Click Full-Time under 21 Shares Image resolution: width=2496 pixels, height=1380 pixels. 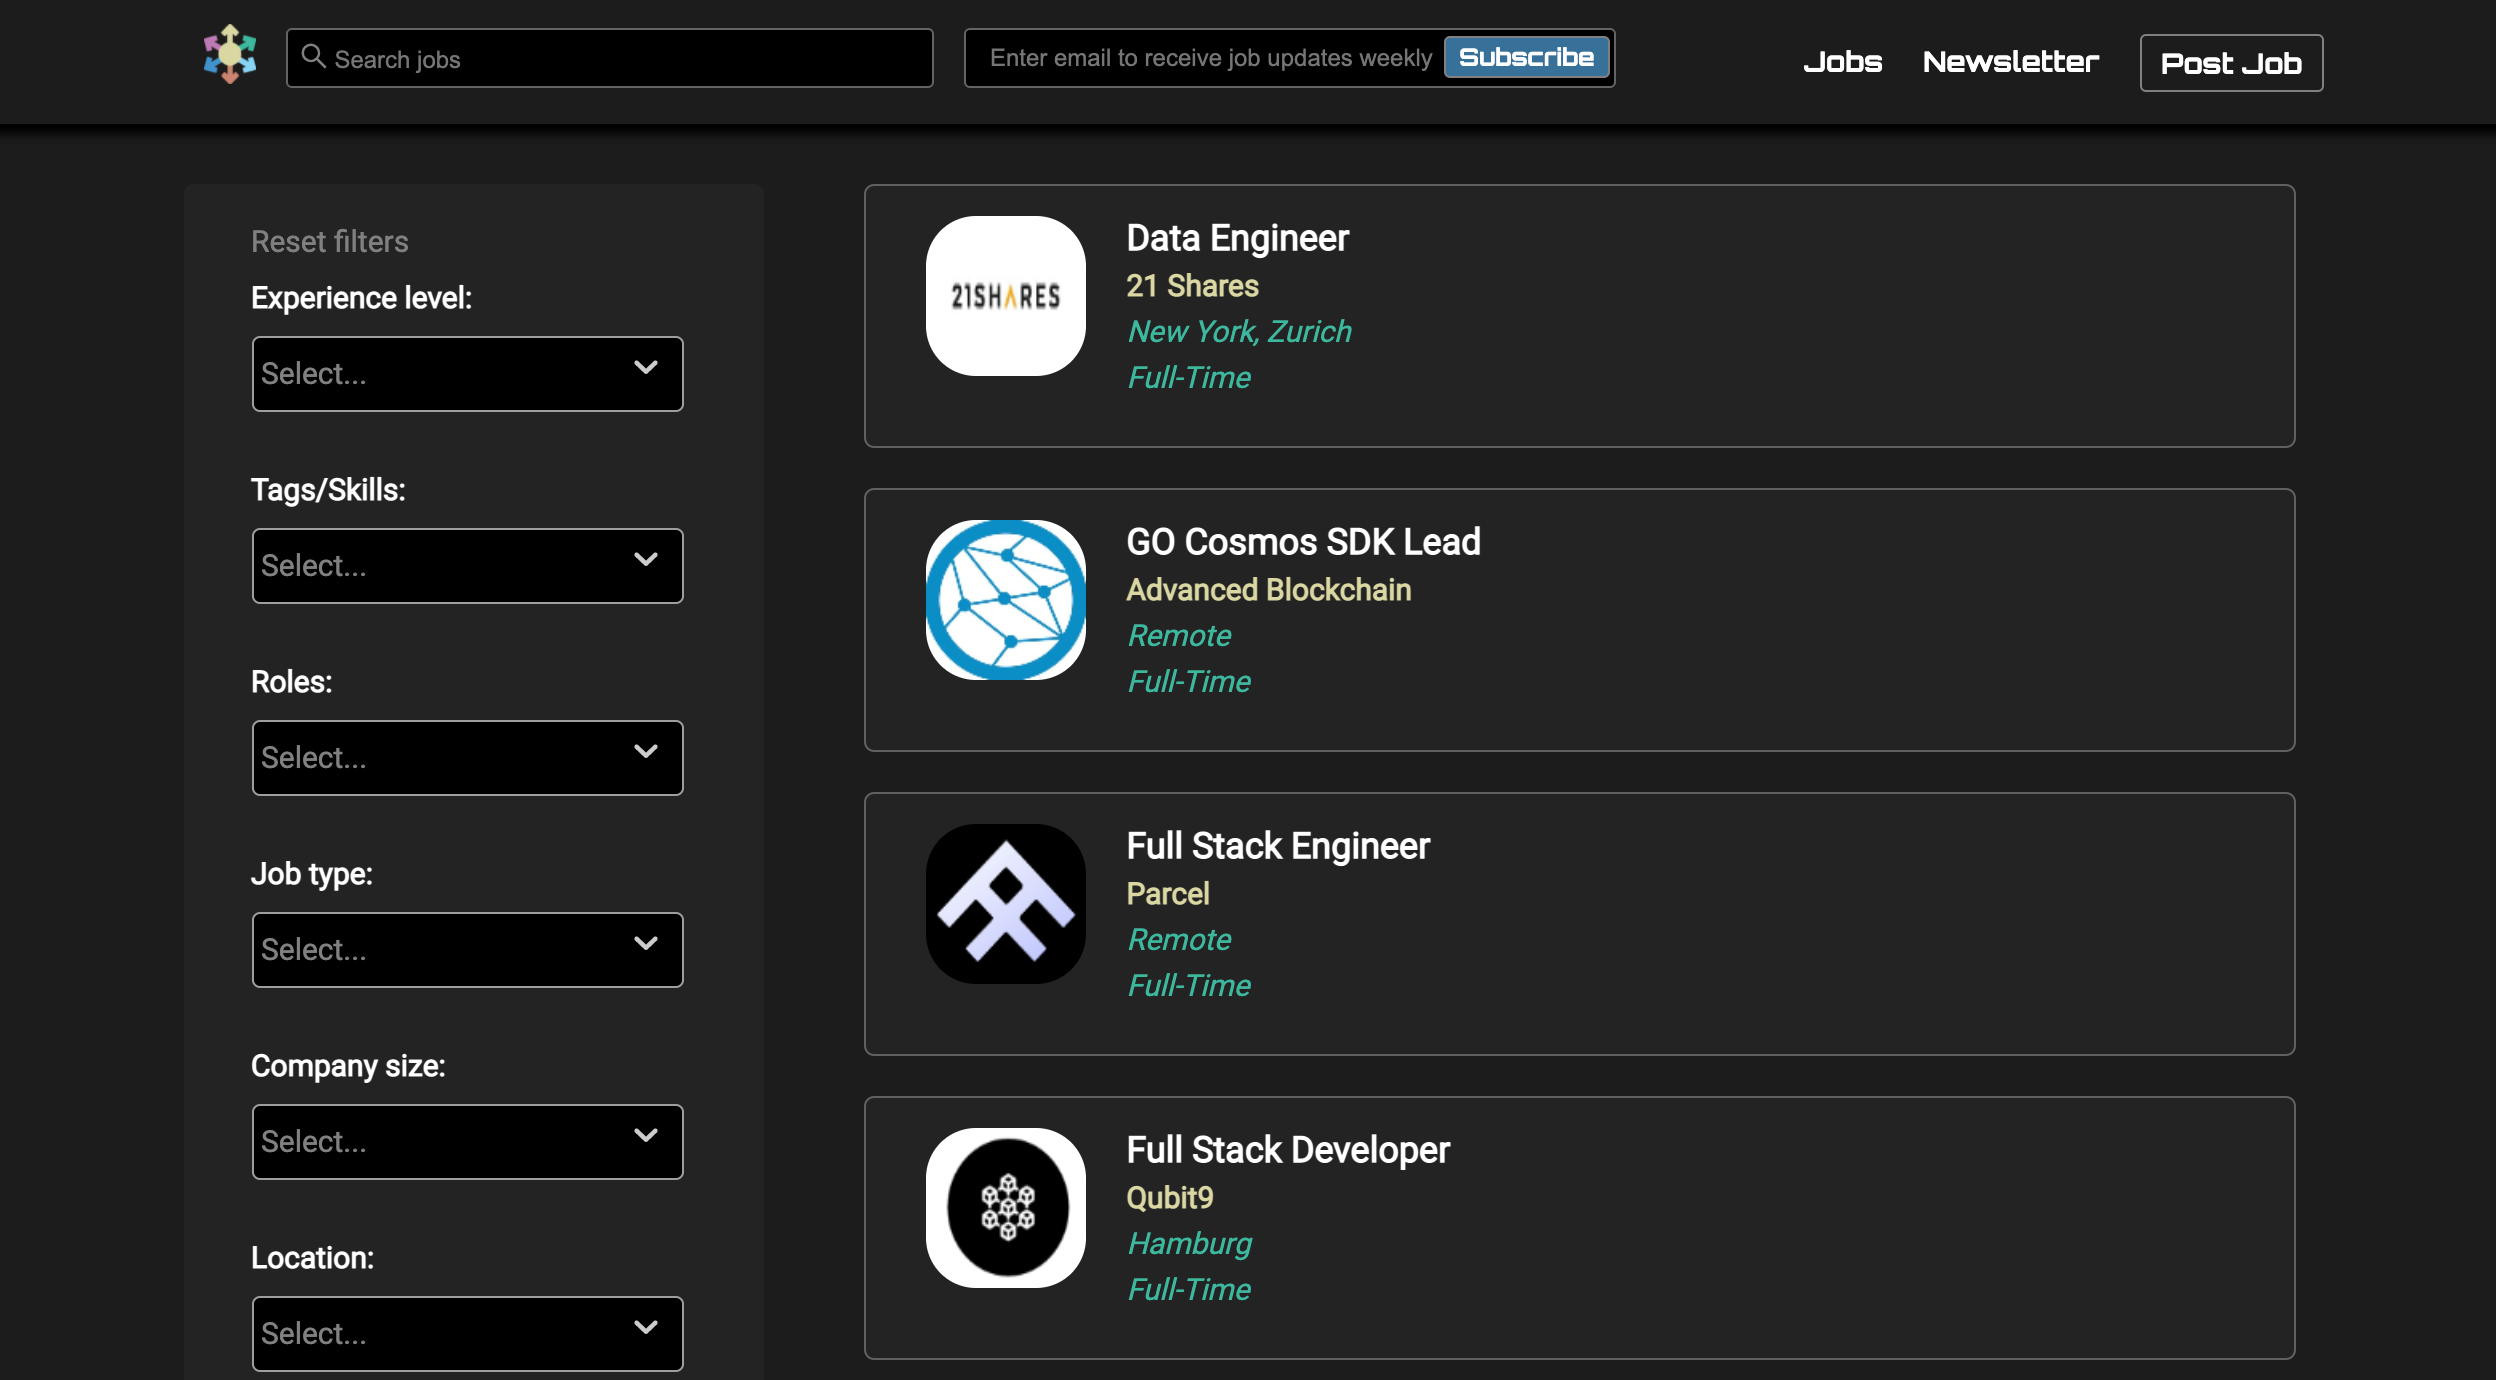1189,378
